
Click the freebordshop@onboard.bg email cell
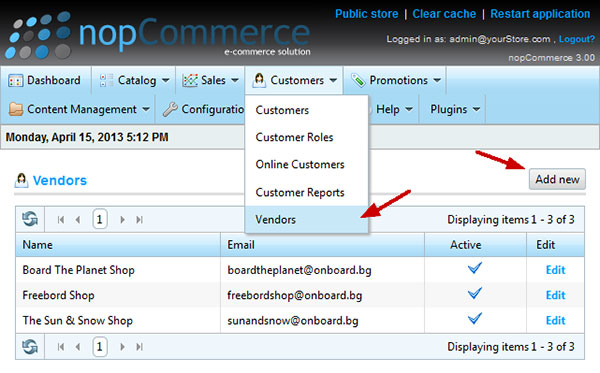(322, 295)
